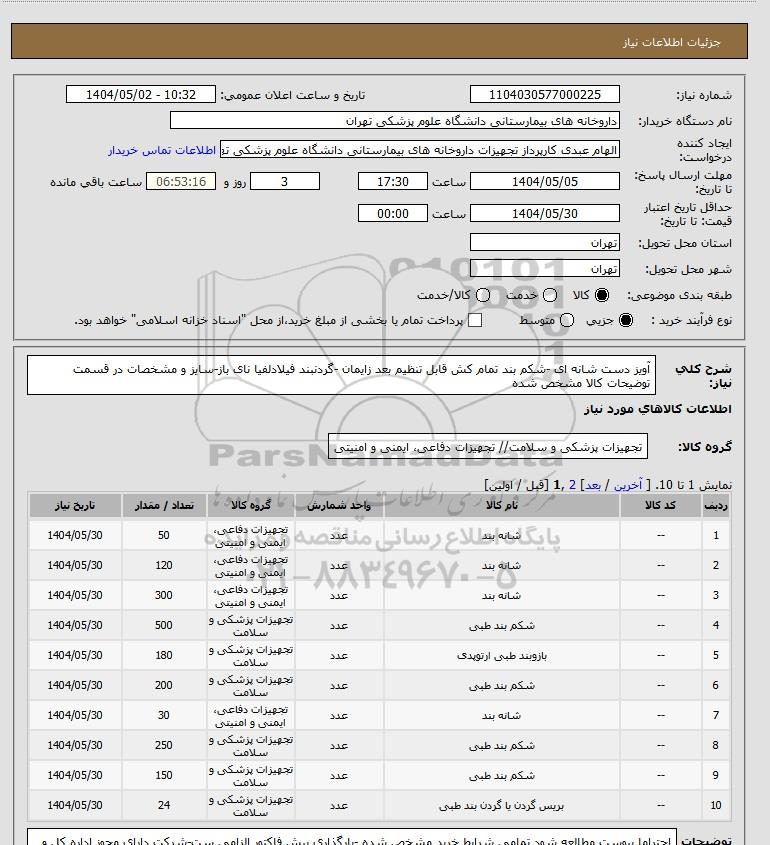Select the جزیی purchase type radio
770x845 pixels.
[626, 320]
